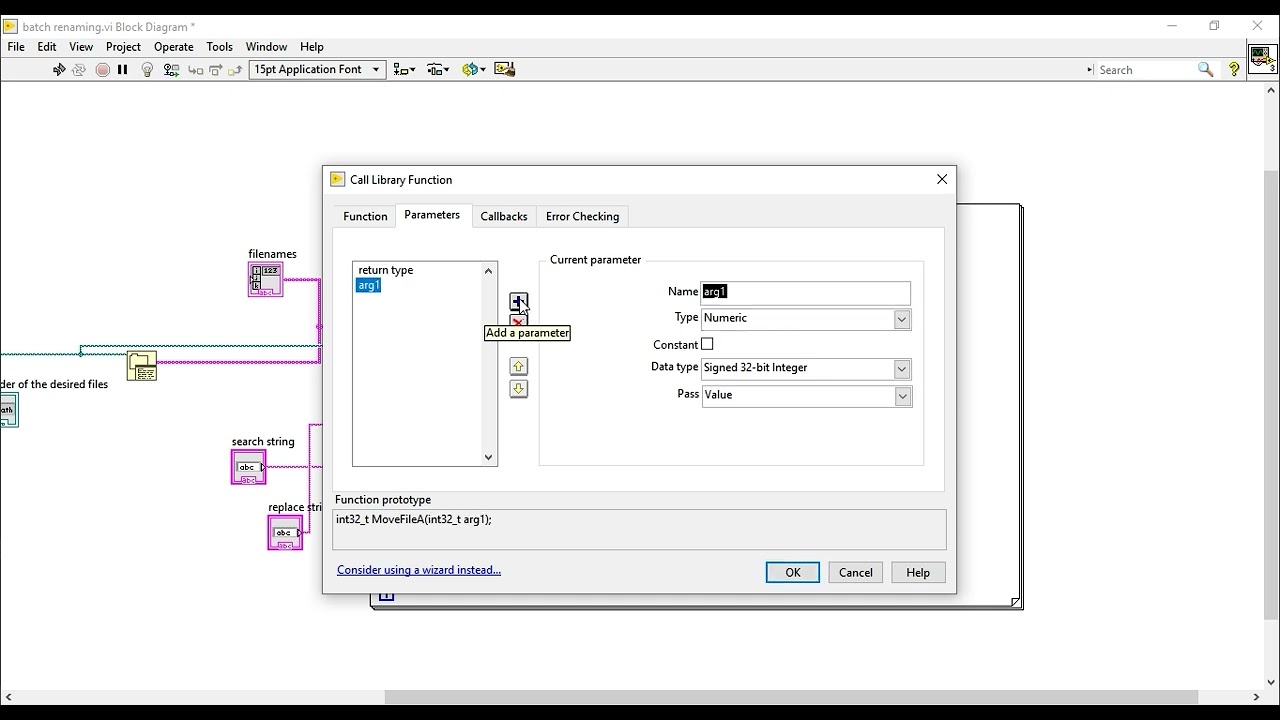Open the Distribute Objects menu
Image resolution: width=1280 pixels, height=720 pixels.
pyautogui.click(x=438, y=70)
